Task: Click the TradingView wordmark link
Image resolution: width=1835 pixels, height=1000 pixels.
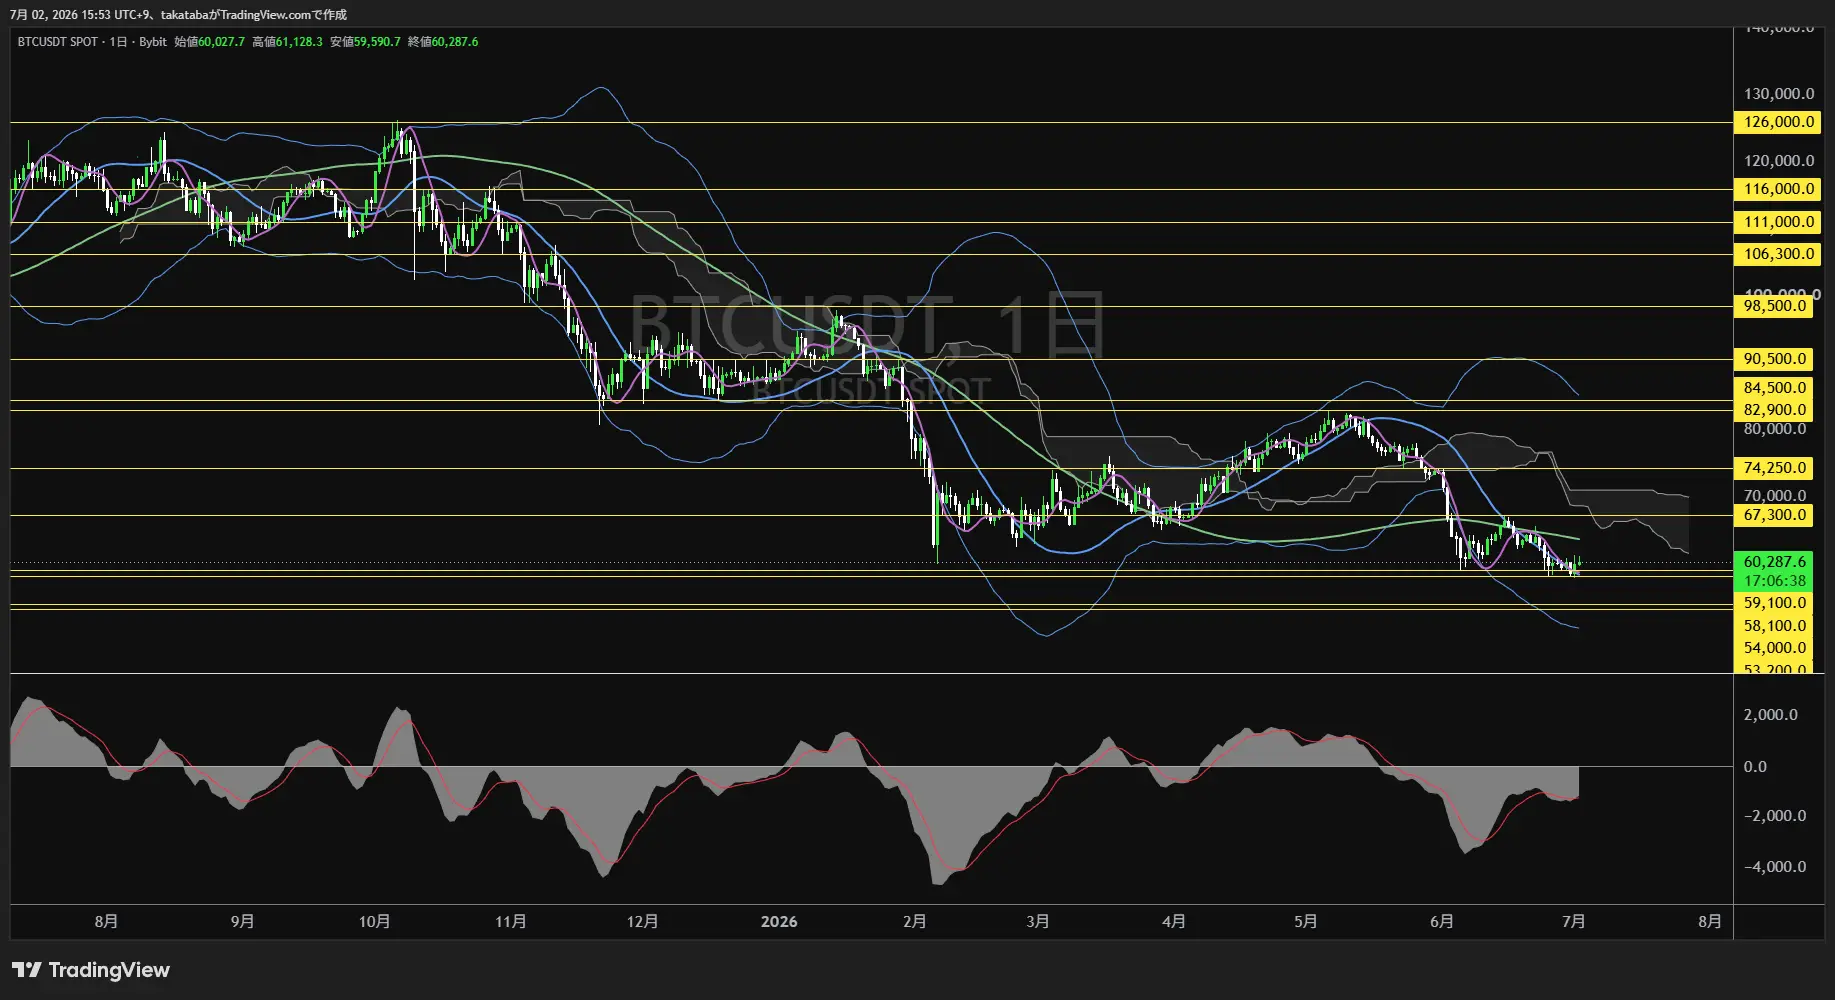Action: (x=109, y=970)
